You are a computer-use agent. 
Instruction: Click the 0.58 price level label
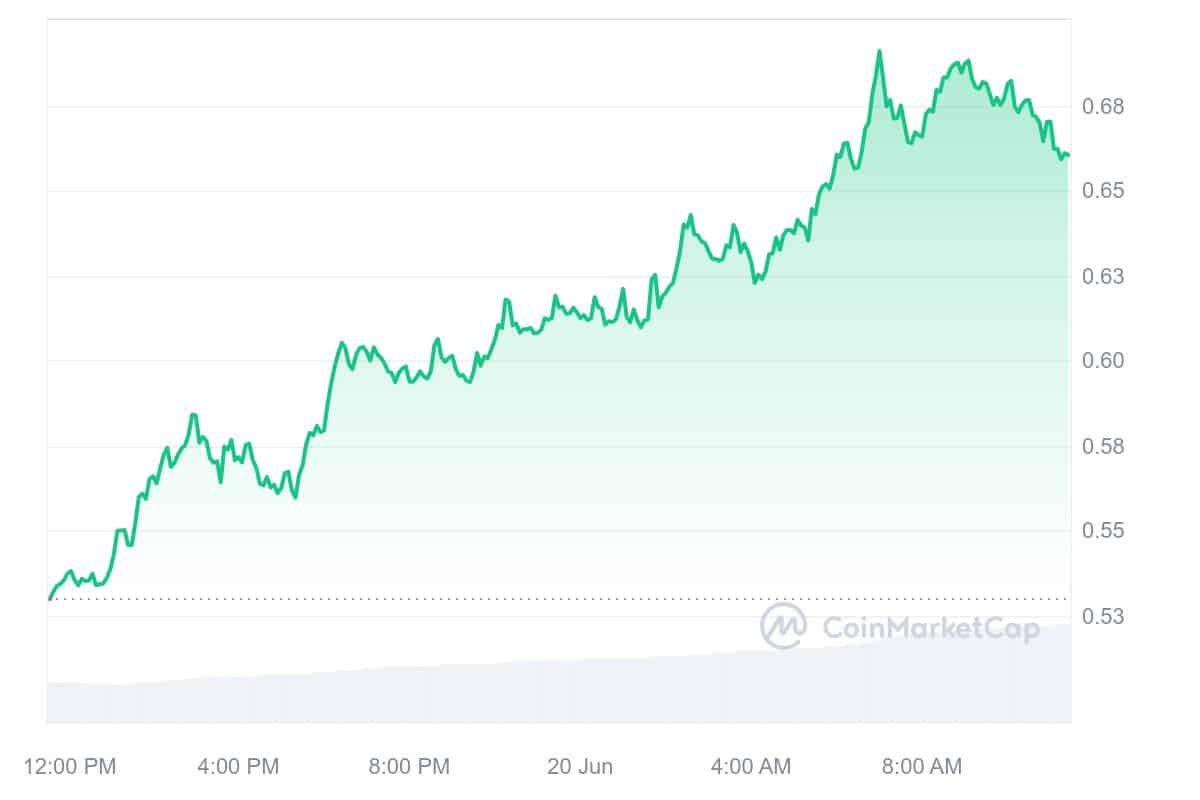pyautogui.click(x=1104, y=446)
